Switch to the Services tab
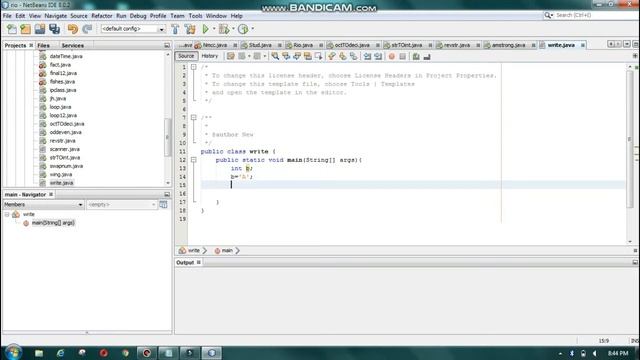 [x=72, y=46]
